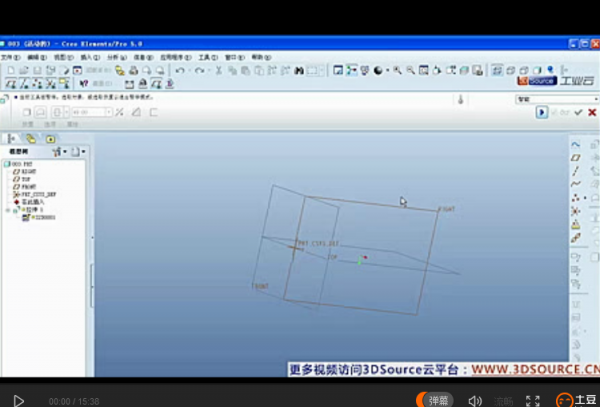
Task: Open dropdown arrow beside shaded sphere icon
Action: pyautogui.click(x=388, y=70)
